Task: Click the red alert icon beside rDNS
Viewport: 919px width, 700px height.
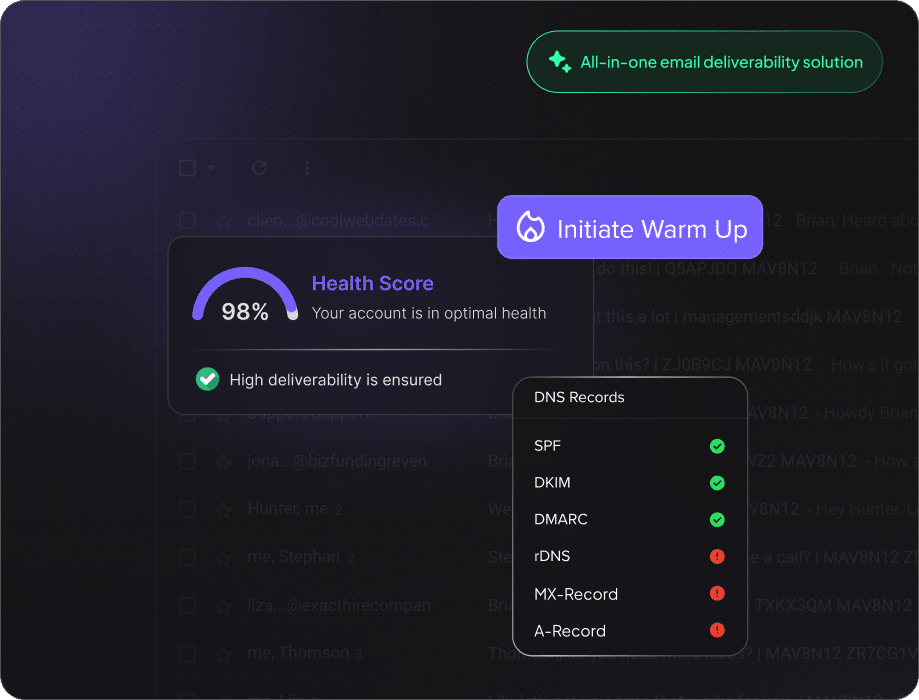Action: pos(717,556)
